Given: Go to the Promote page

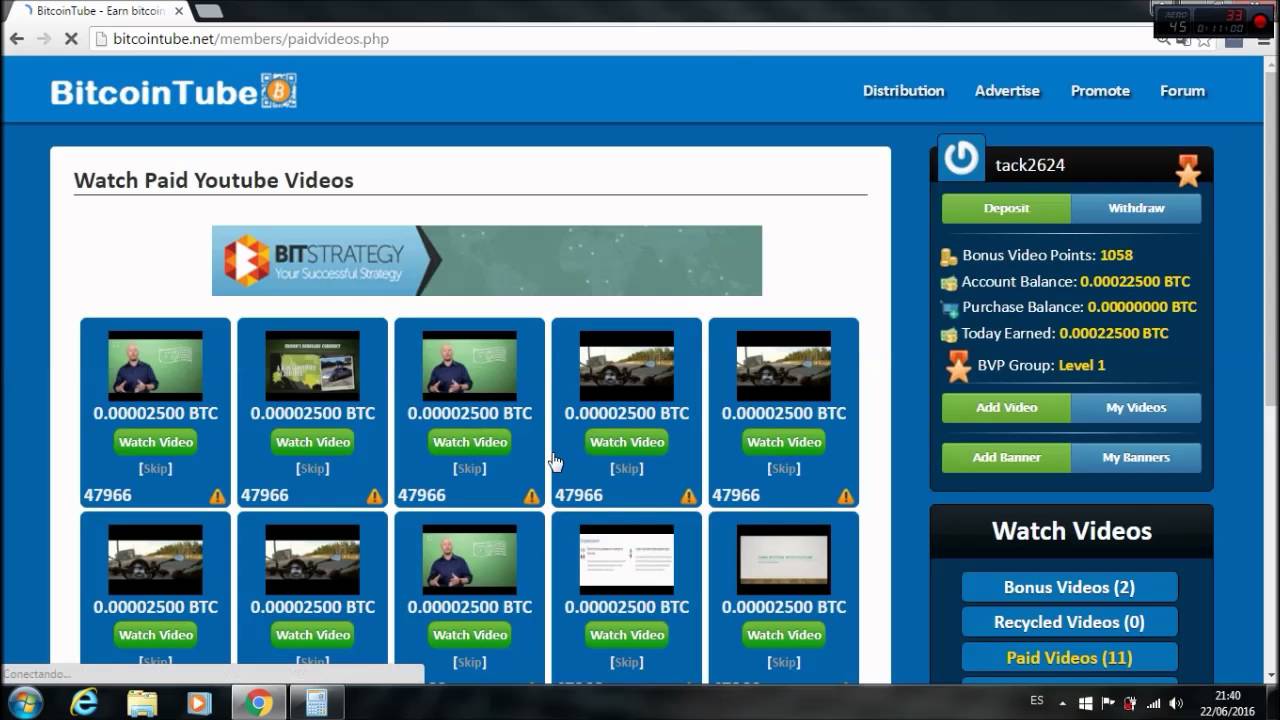Looking at the screenshot, I should (1100, 90).
